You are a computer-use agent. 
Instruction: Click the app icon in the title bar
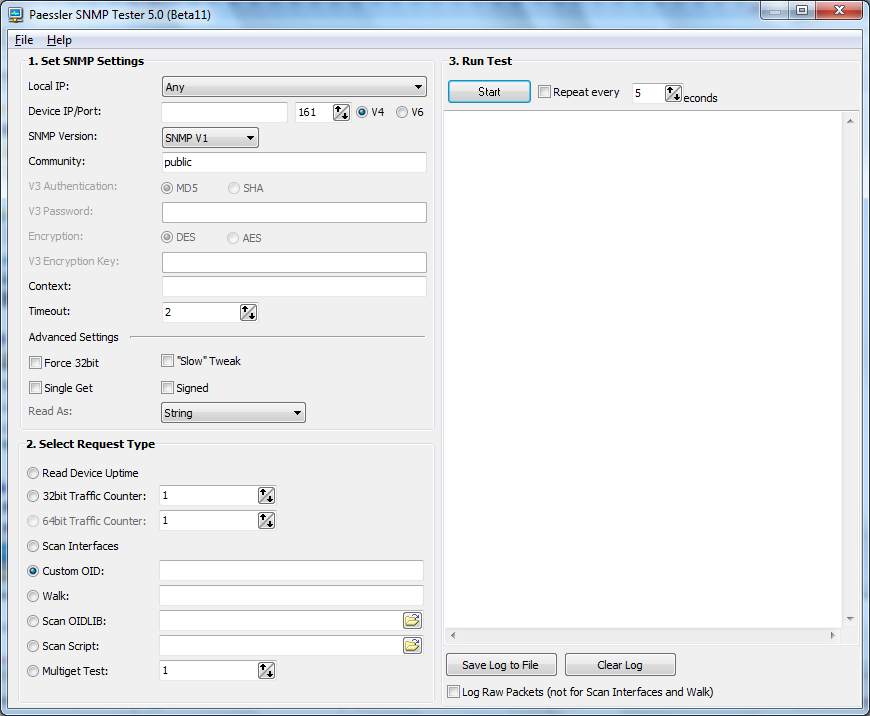point(16,14)
